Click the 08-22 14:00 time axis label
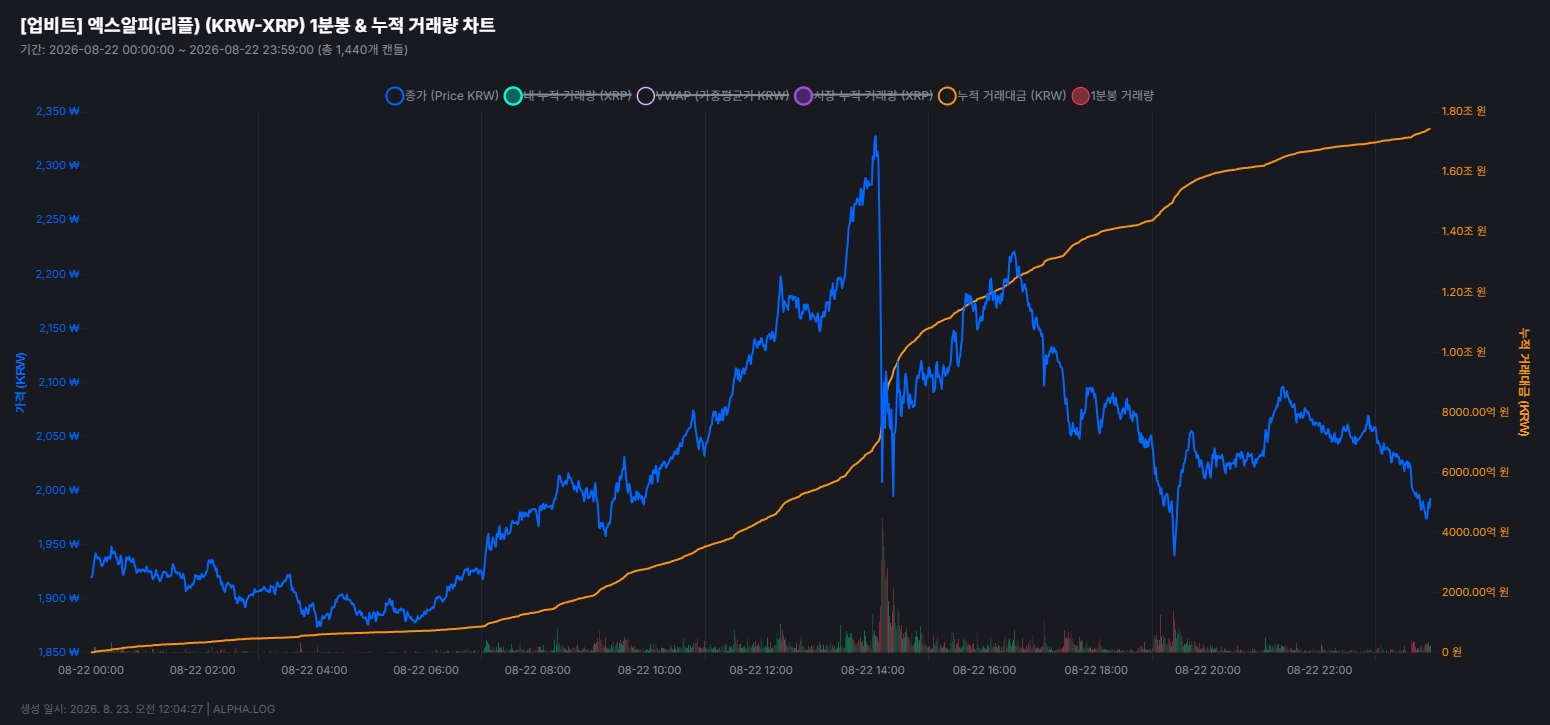 click(x=873, y=670)
